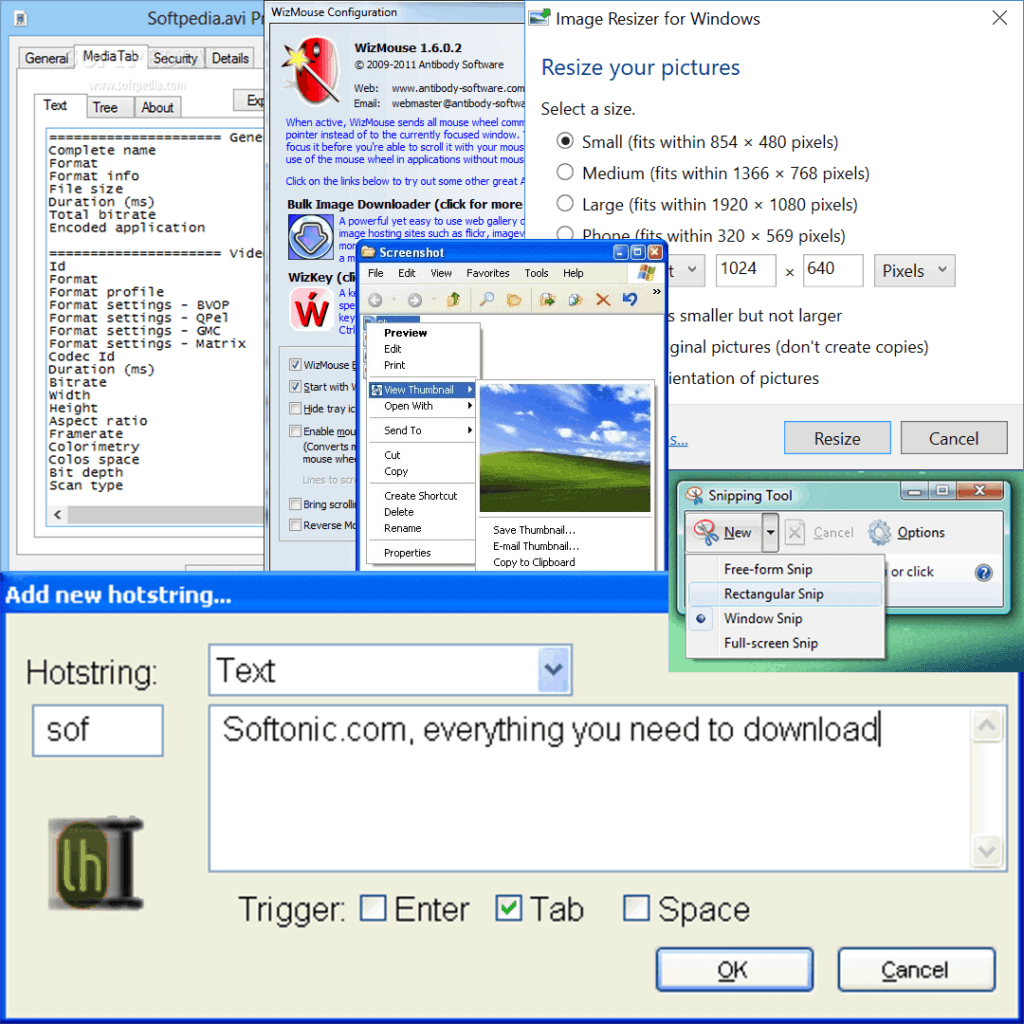
Task: Select the Search icon in Screenshot toolbar
Action: point(487,298)
